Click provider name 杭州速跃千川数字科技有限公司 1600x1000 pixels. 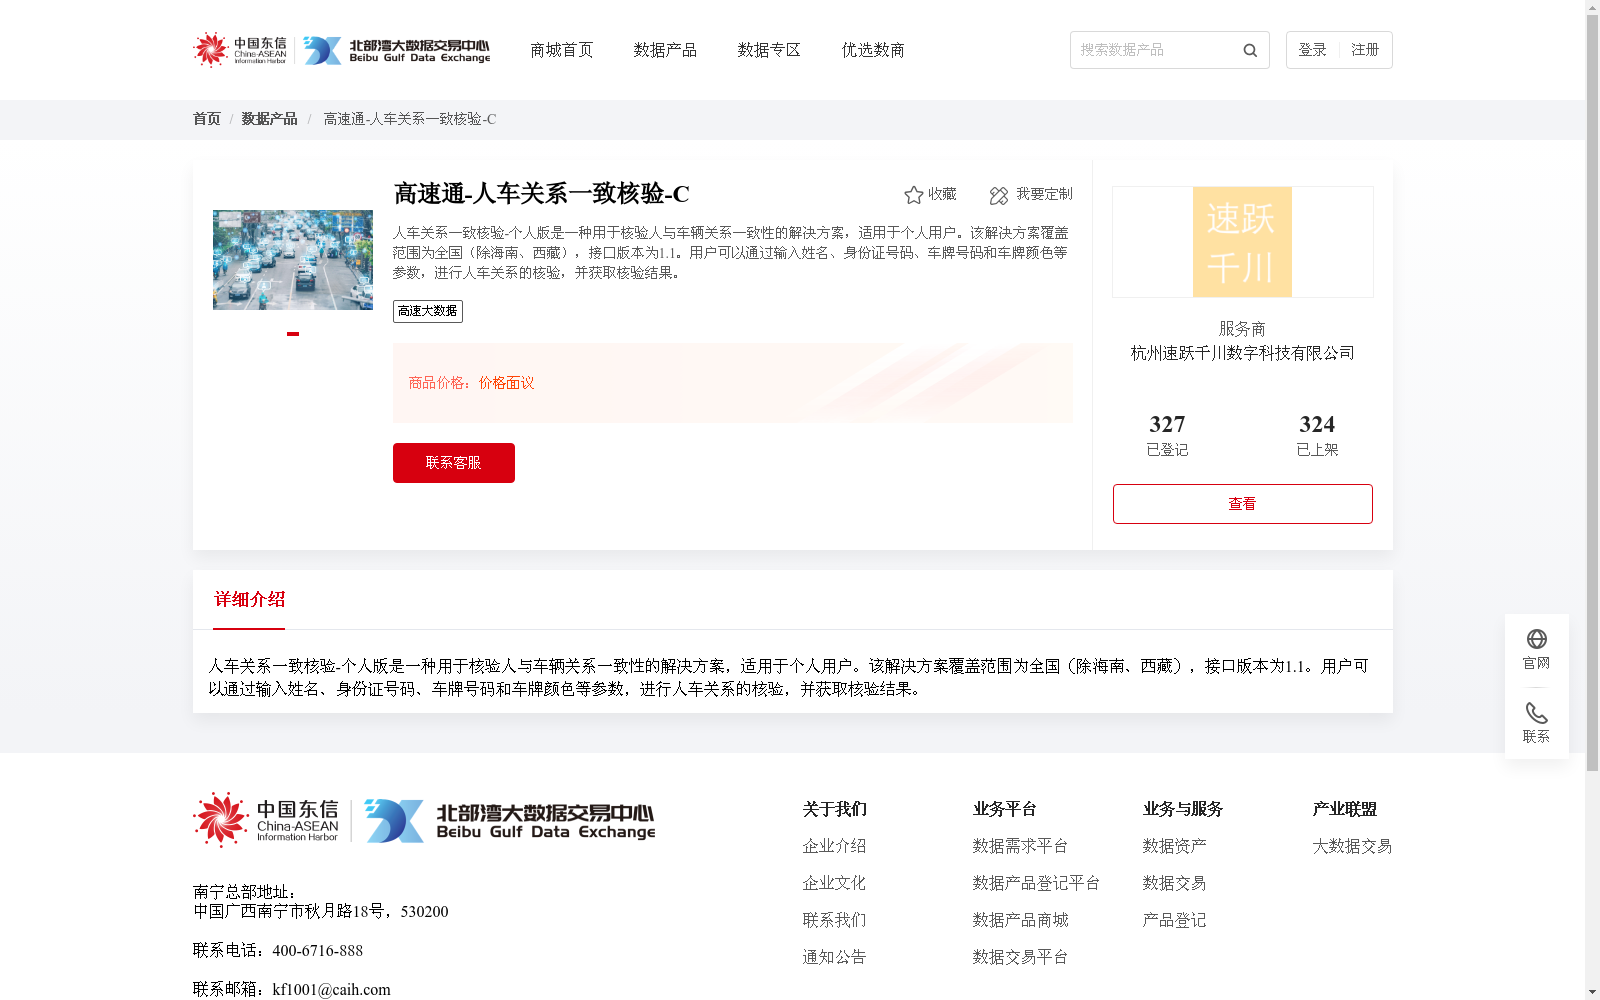pyautogui.click(x=1243, y=353)
